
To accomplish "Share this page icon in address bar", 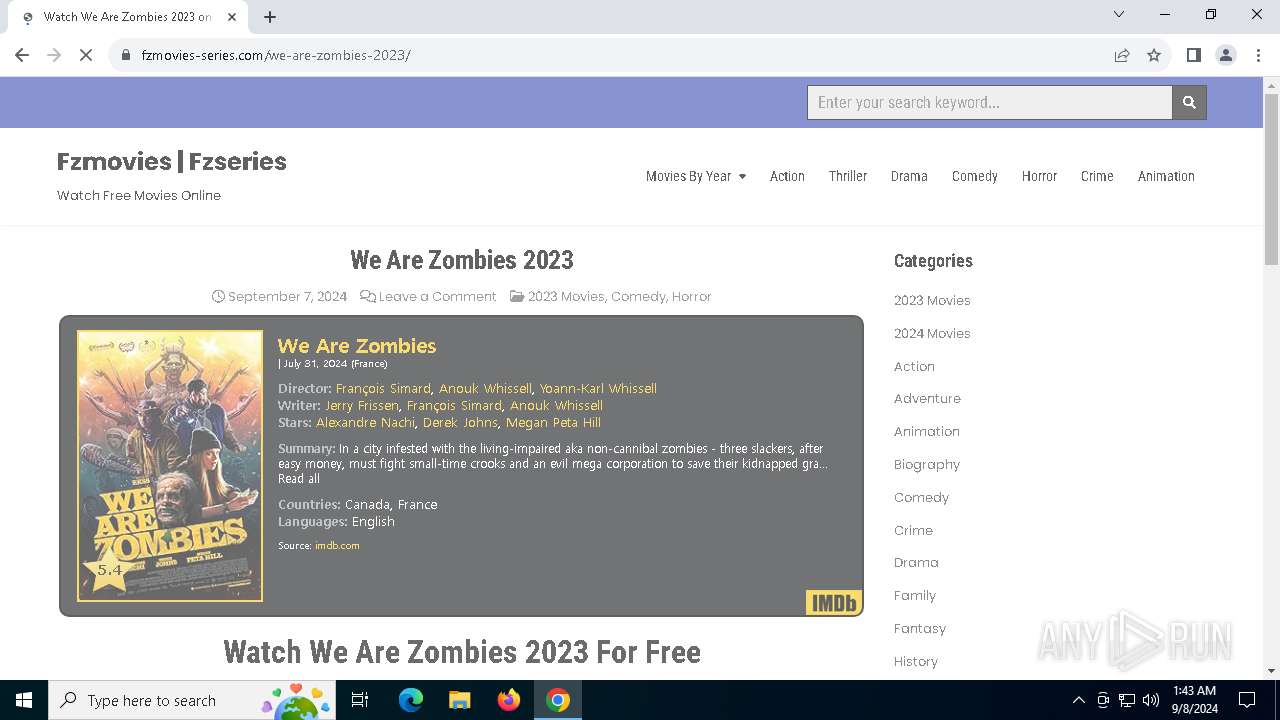I will 1122,55.
